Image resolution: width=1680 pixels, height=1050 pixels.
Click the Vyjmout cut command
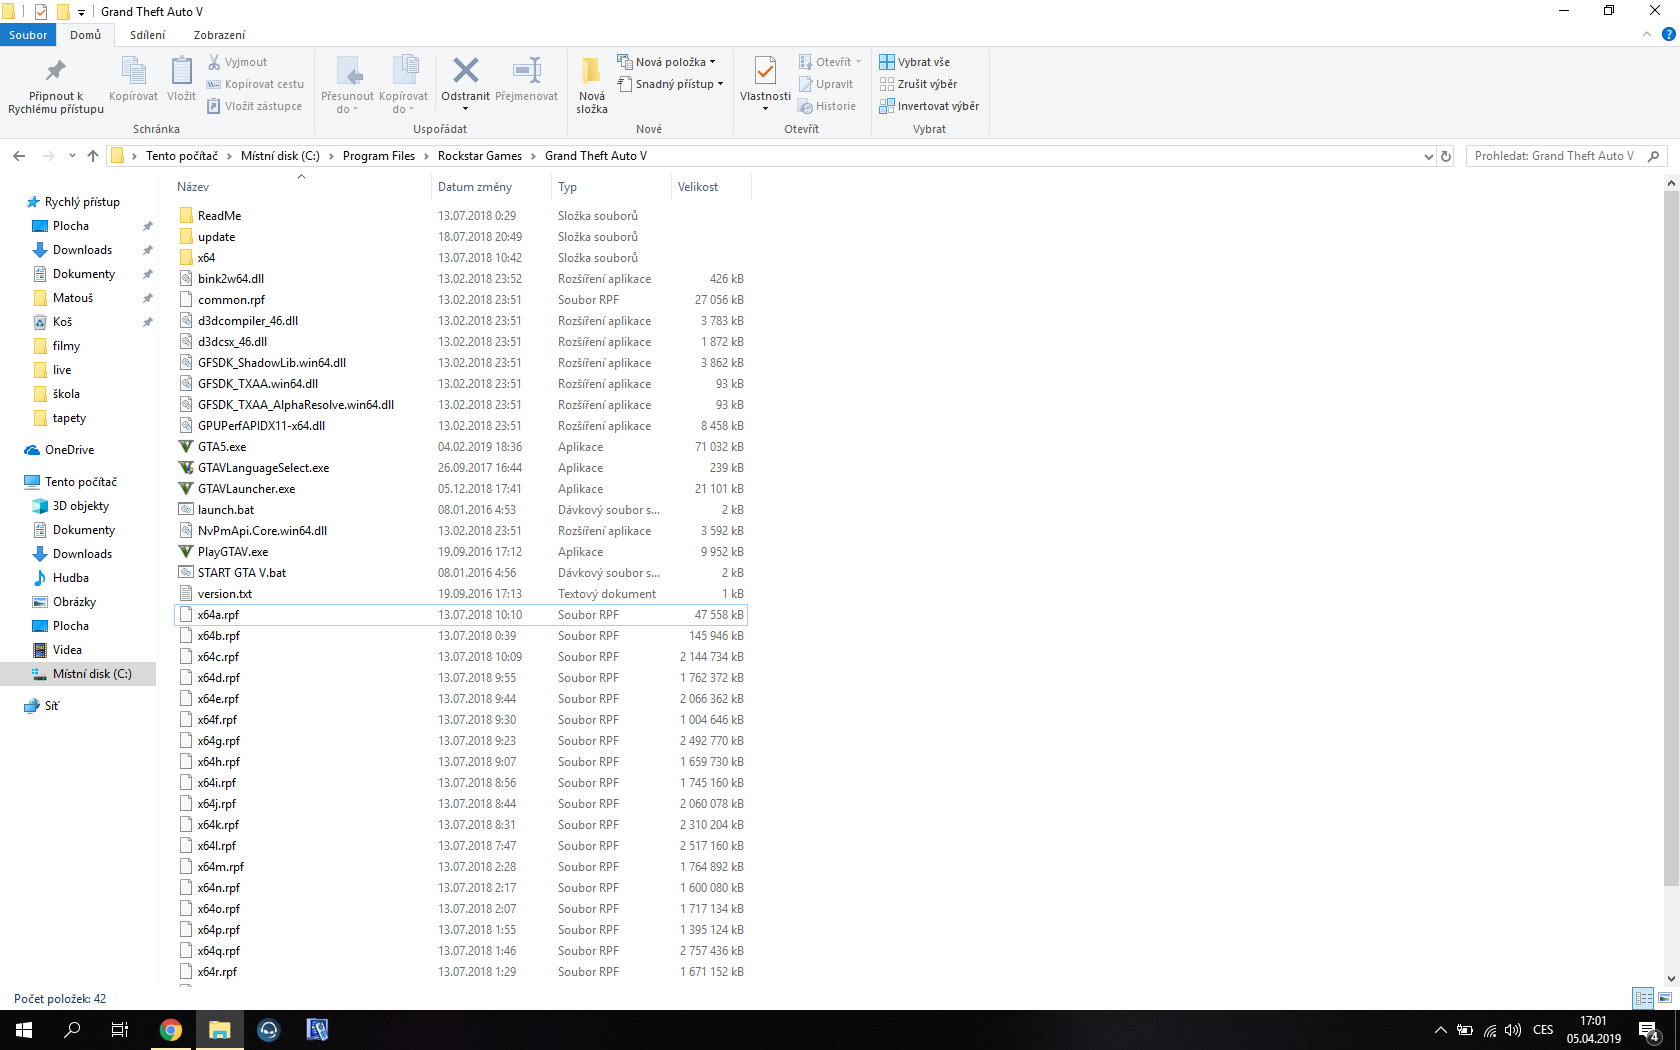pos(238,62)
